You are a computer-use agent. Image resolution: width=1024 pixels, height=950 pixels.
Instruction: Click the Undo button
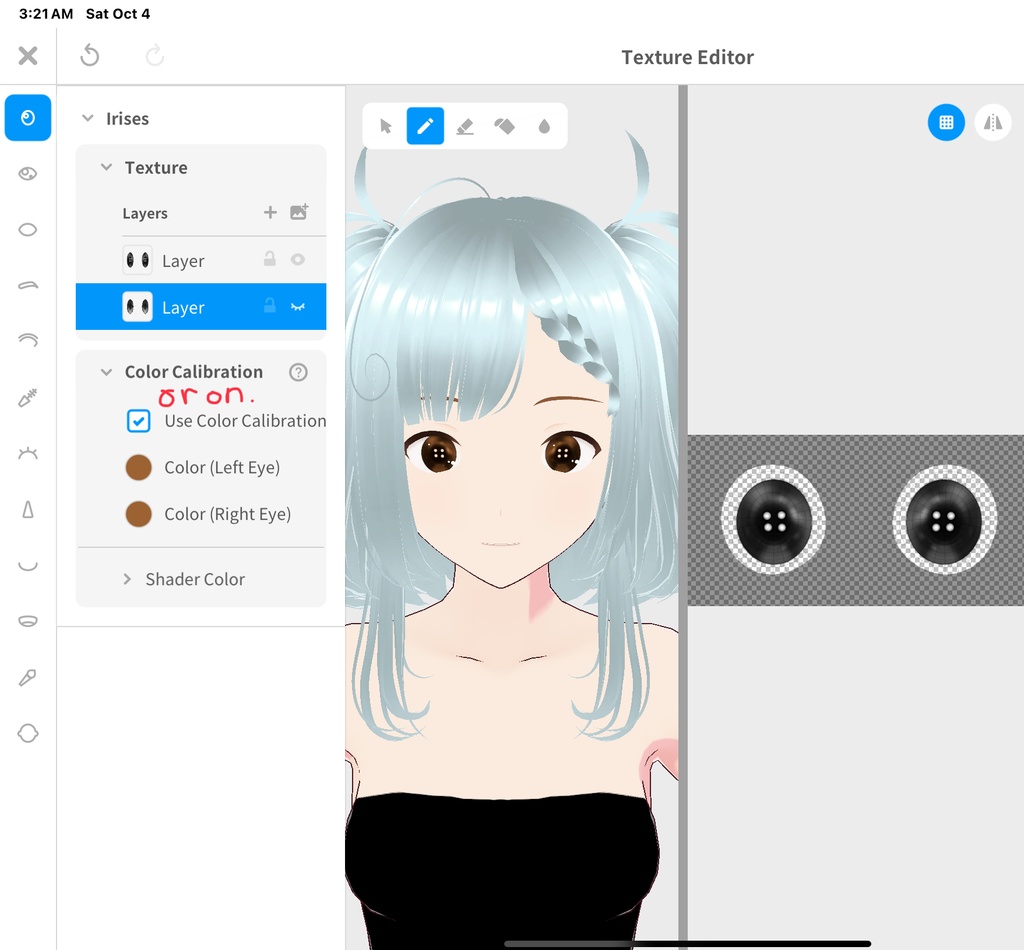(x=89, y=56)
